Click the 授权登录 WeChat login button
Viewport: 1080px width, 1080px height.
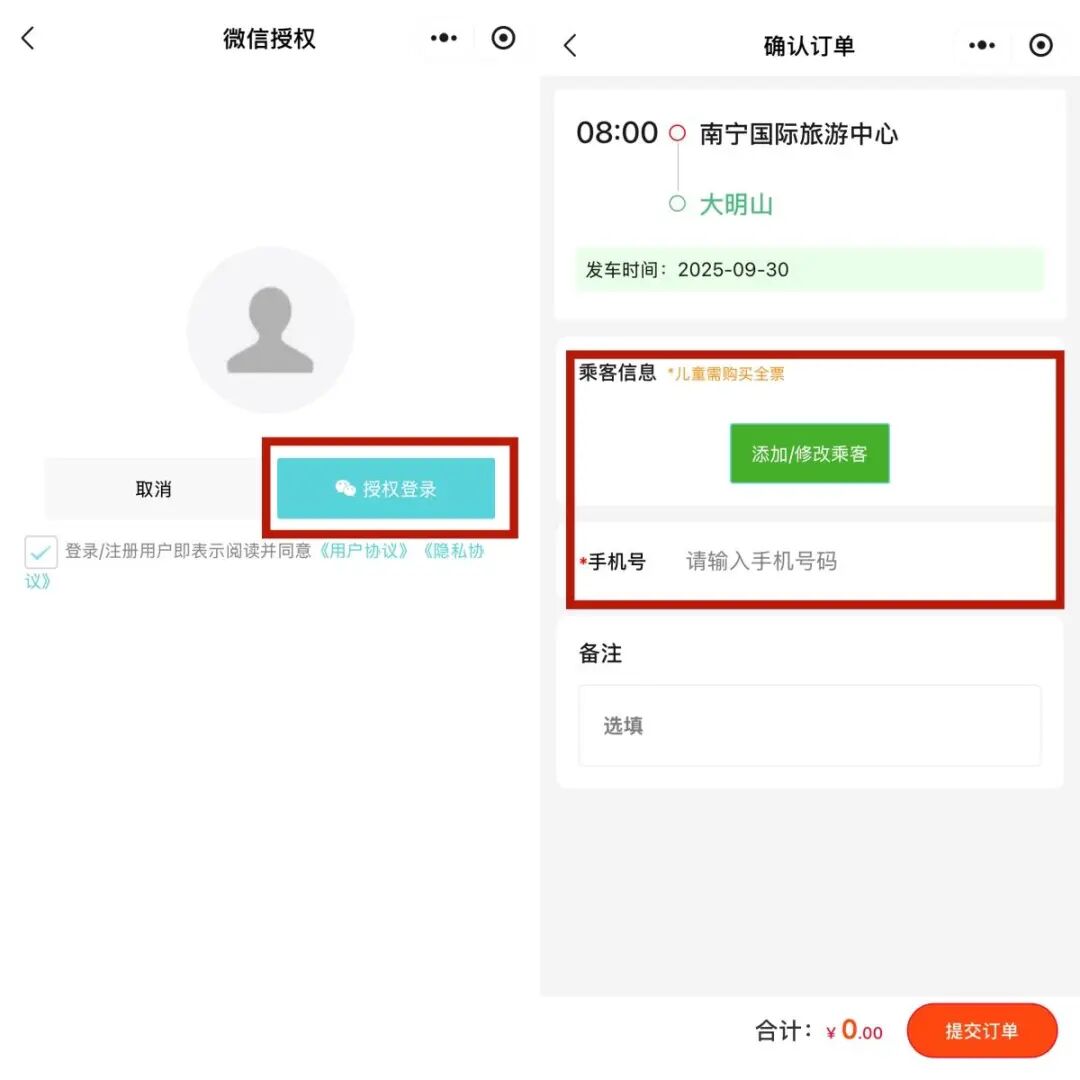coord(386,488)
